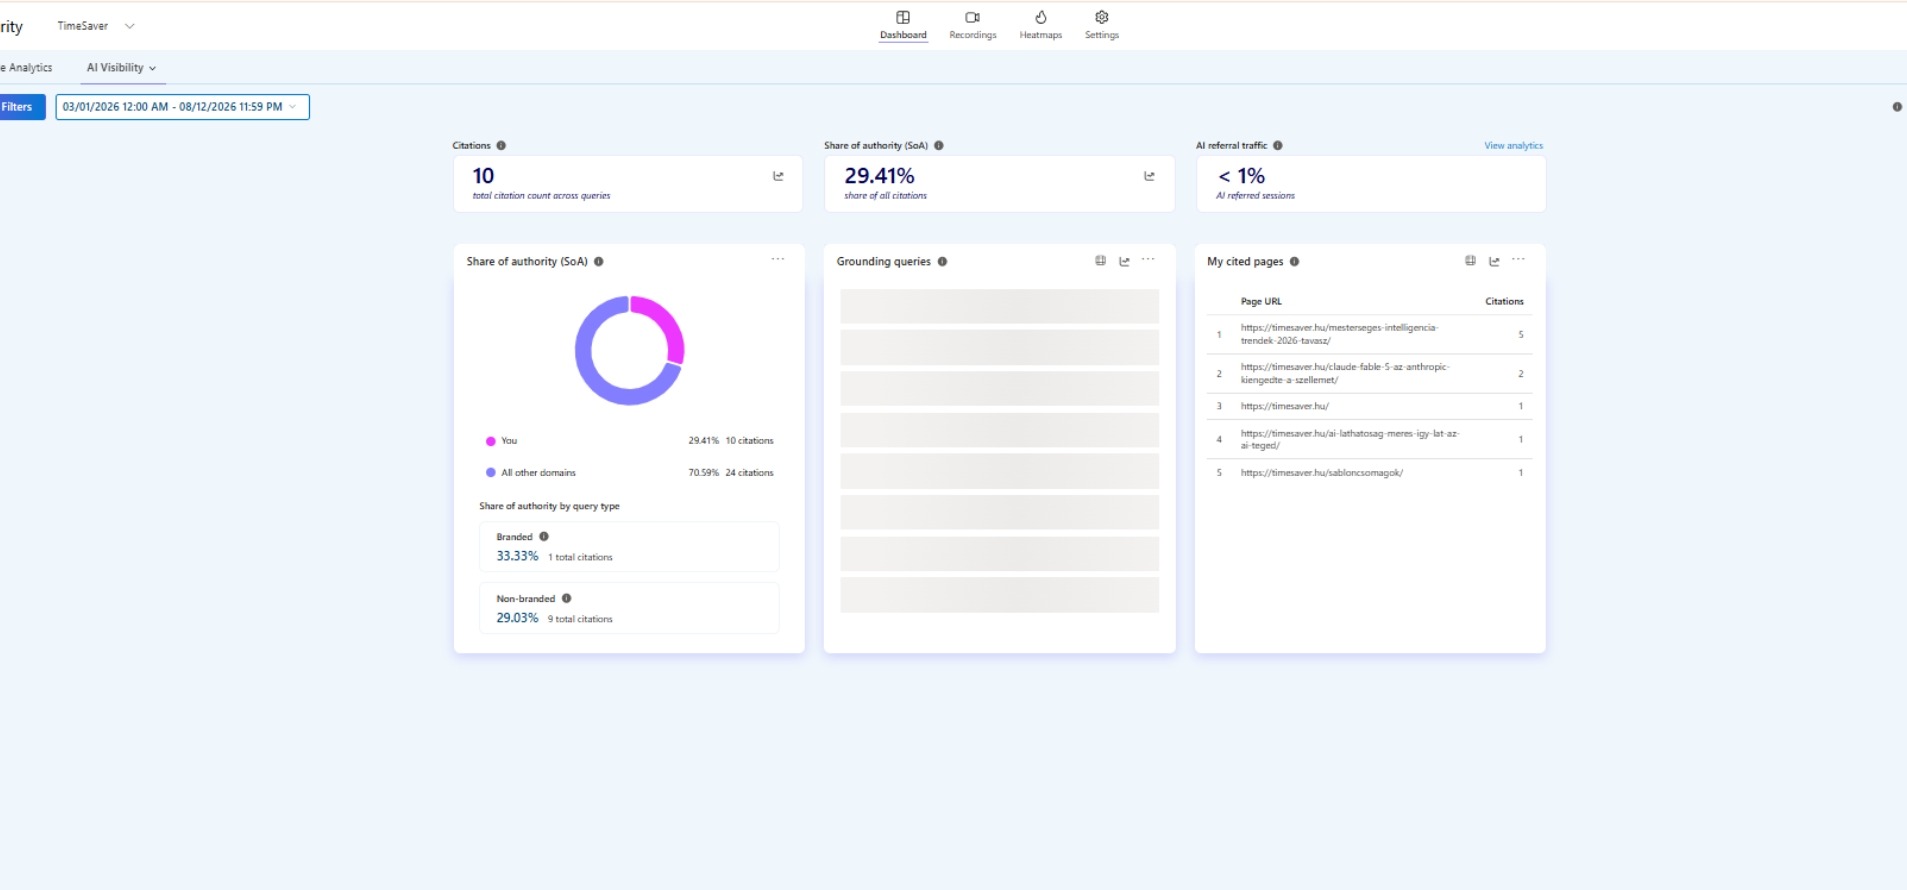Viewport: 1907px width, 890px height.
Task: Open the Settings gear icon
Action: [1101, 17]
